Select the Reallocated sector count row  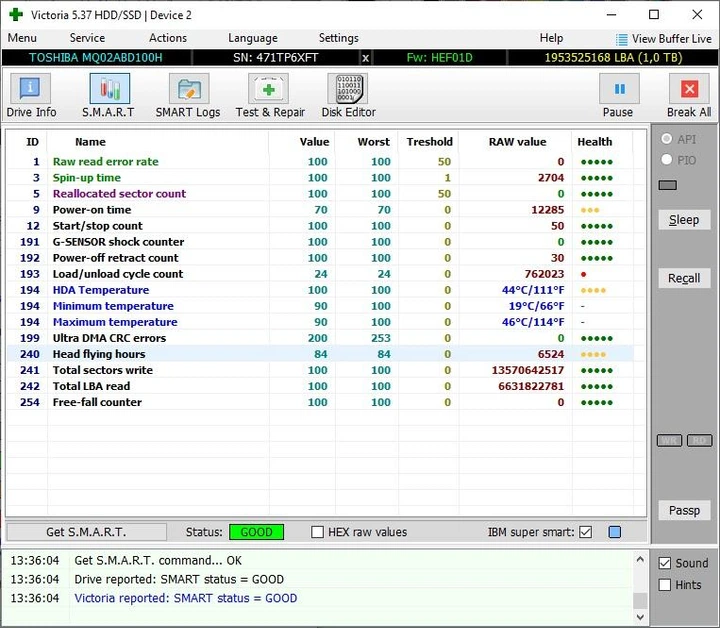[320, 194]
